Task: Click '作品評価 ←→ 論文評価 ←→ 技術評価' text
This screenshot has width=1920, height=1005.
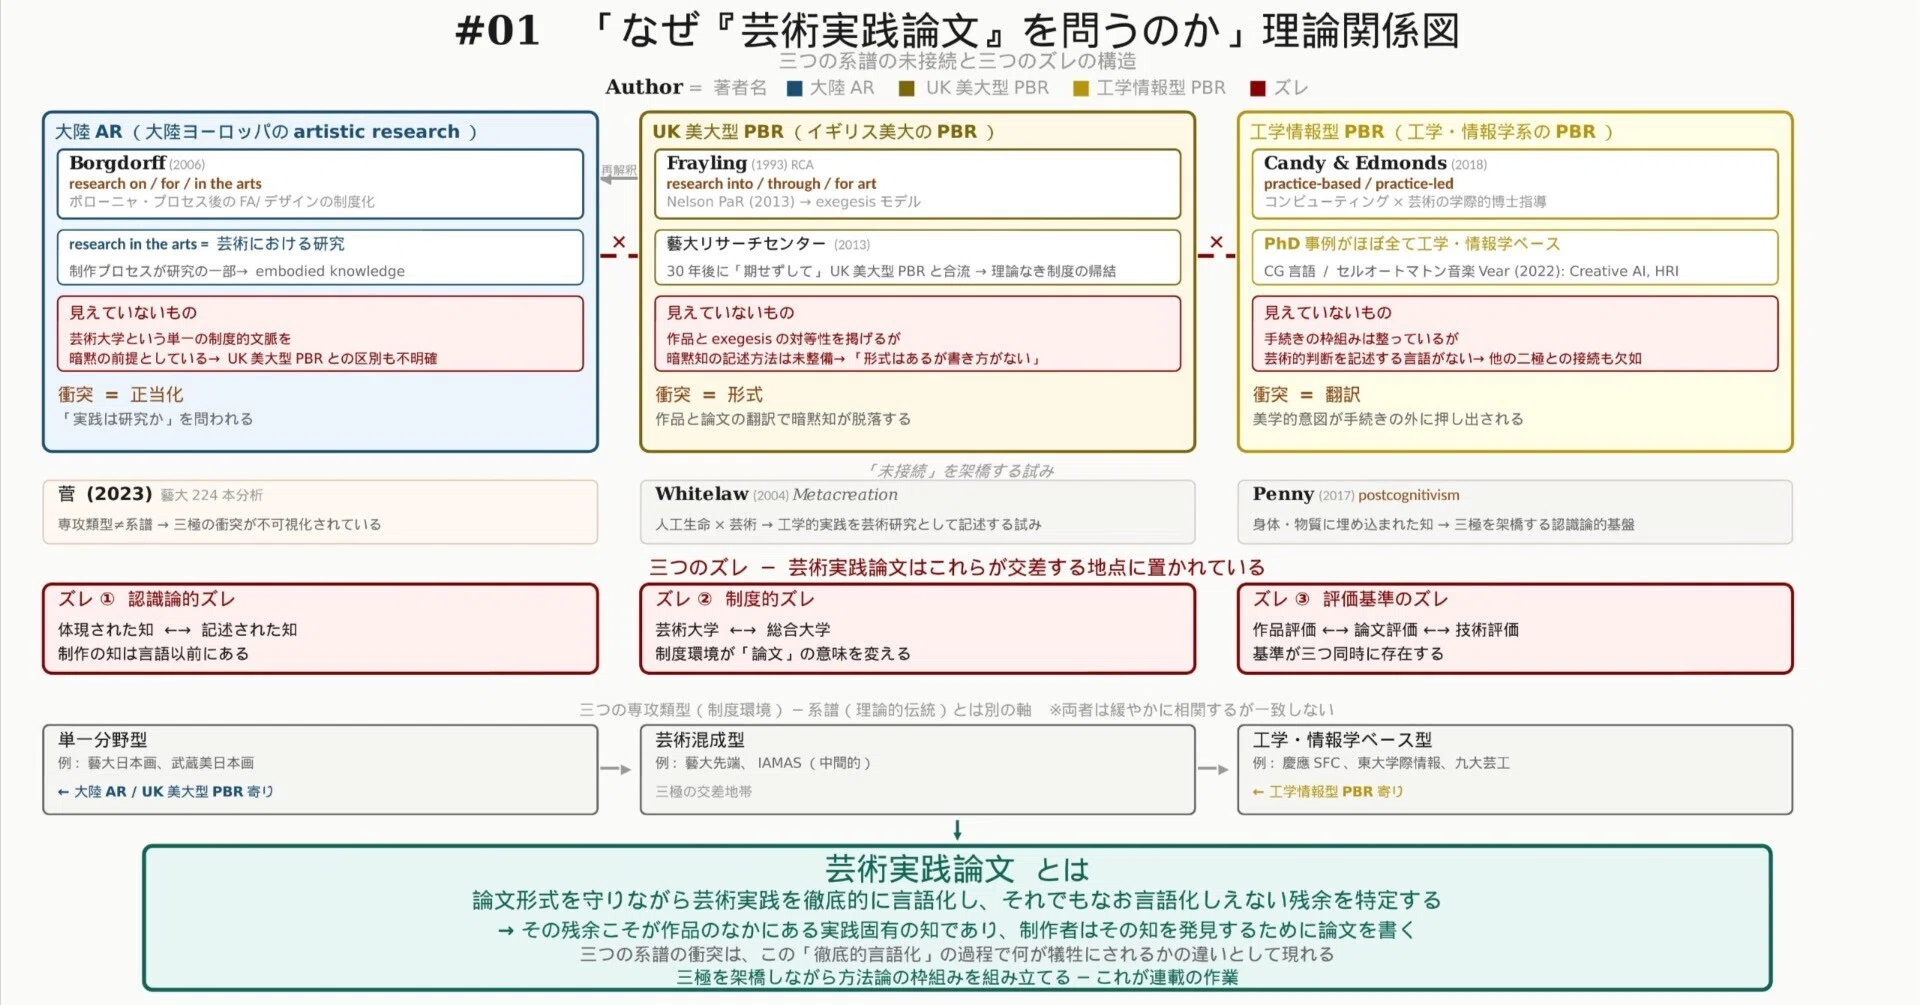Action: tap(1386, 630)
